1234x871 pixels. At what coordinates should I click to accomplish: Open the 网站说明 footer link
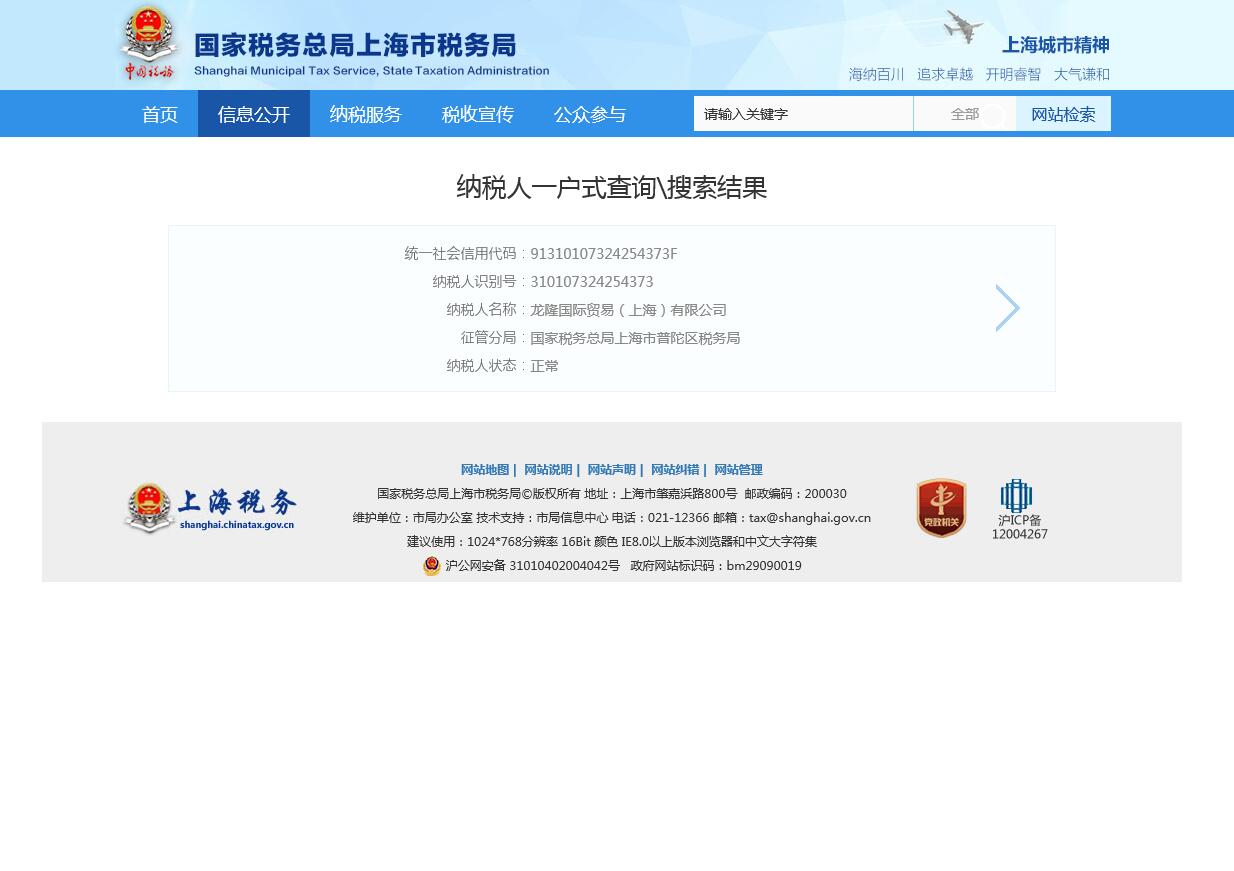pyautogui.click(x=548, y=470)
